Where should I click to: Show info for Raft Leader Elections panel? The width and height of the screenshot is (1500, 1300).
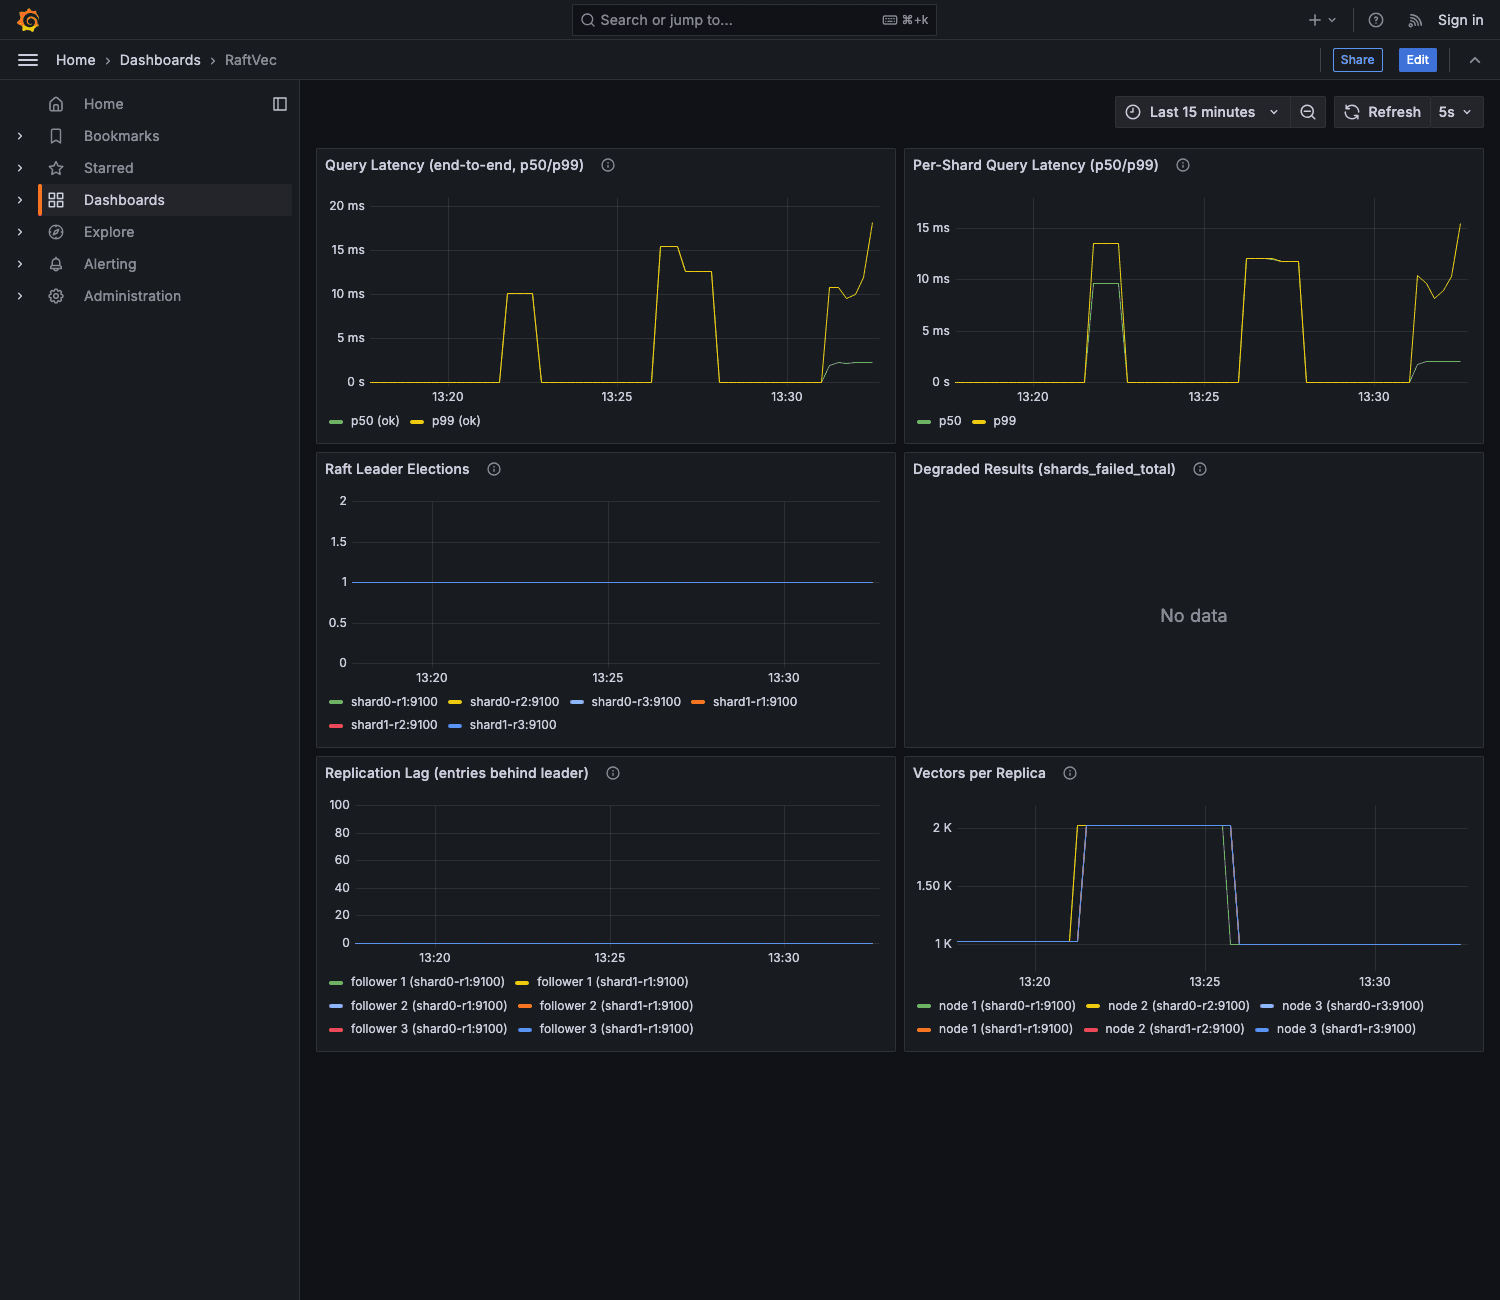pyautogui.click(x=494, y=469)
